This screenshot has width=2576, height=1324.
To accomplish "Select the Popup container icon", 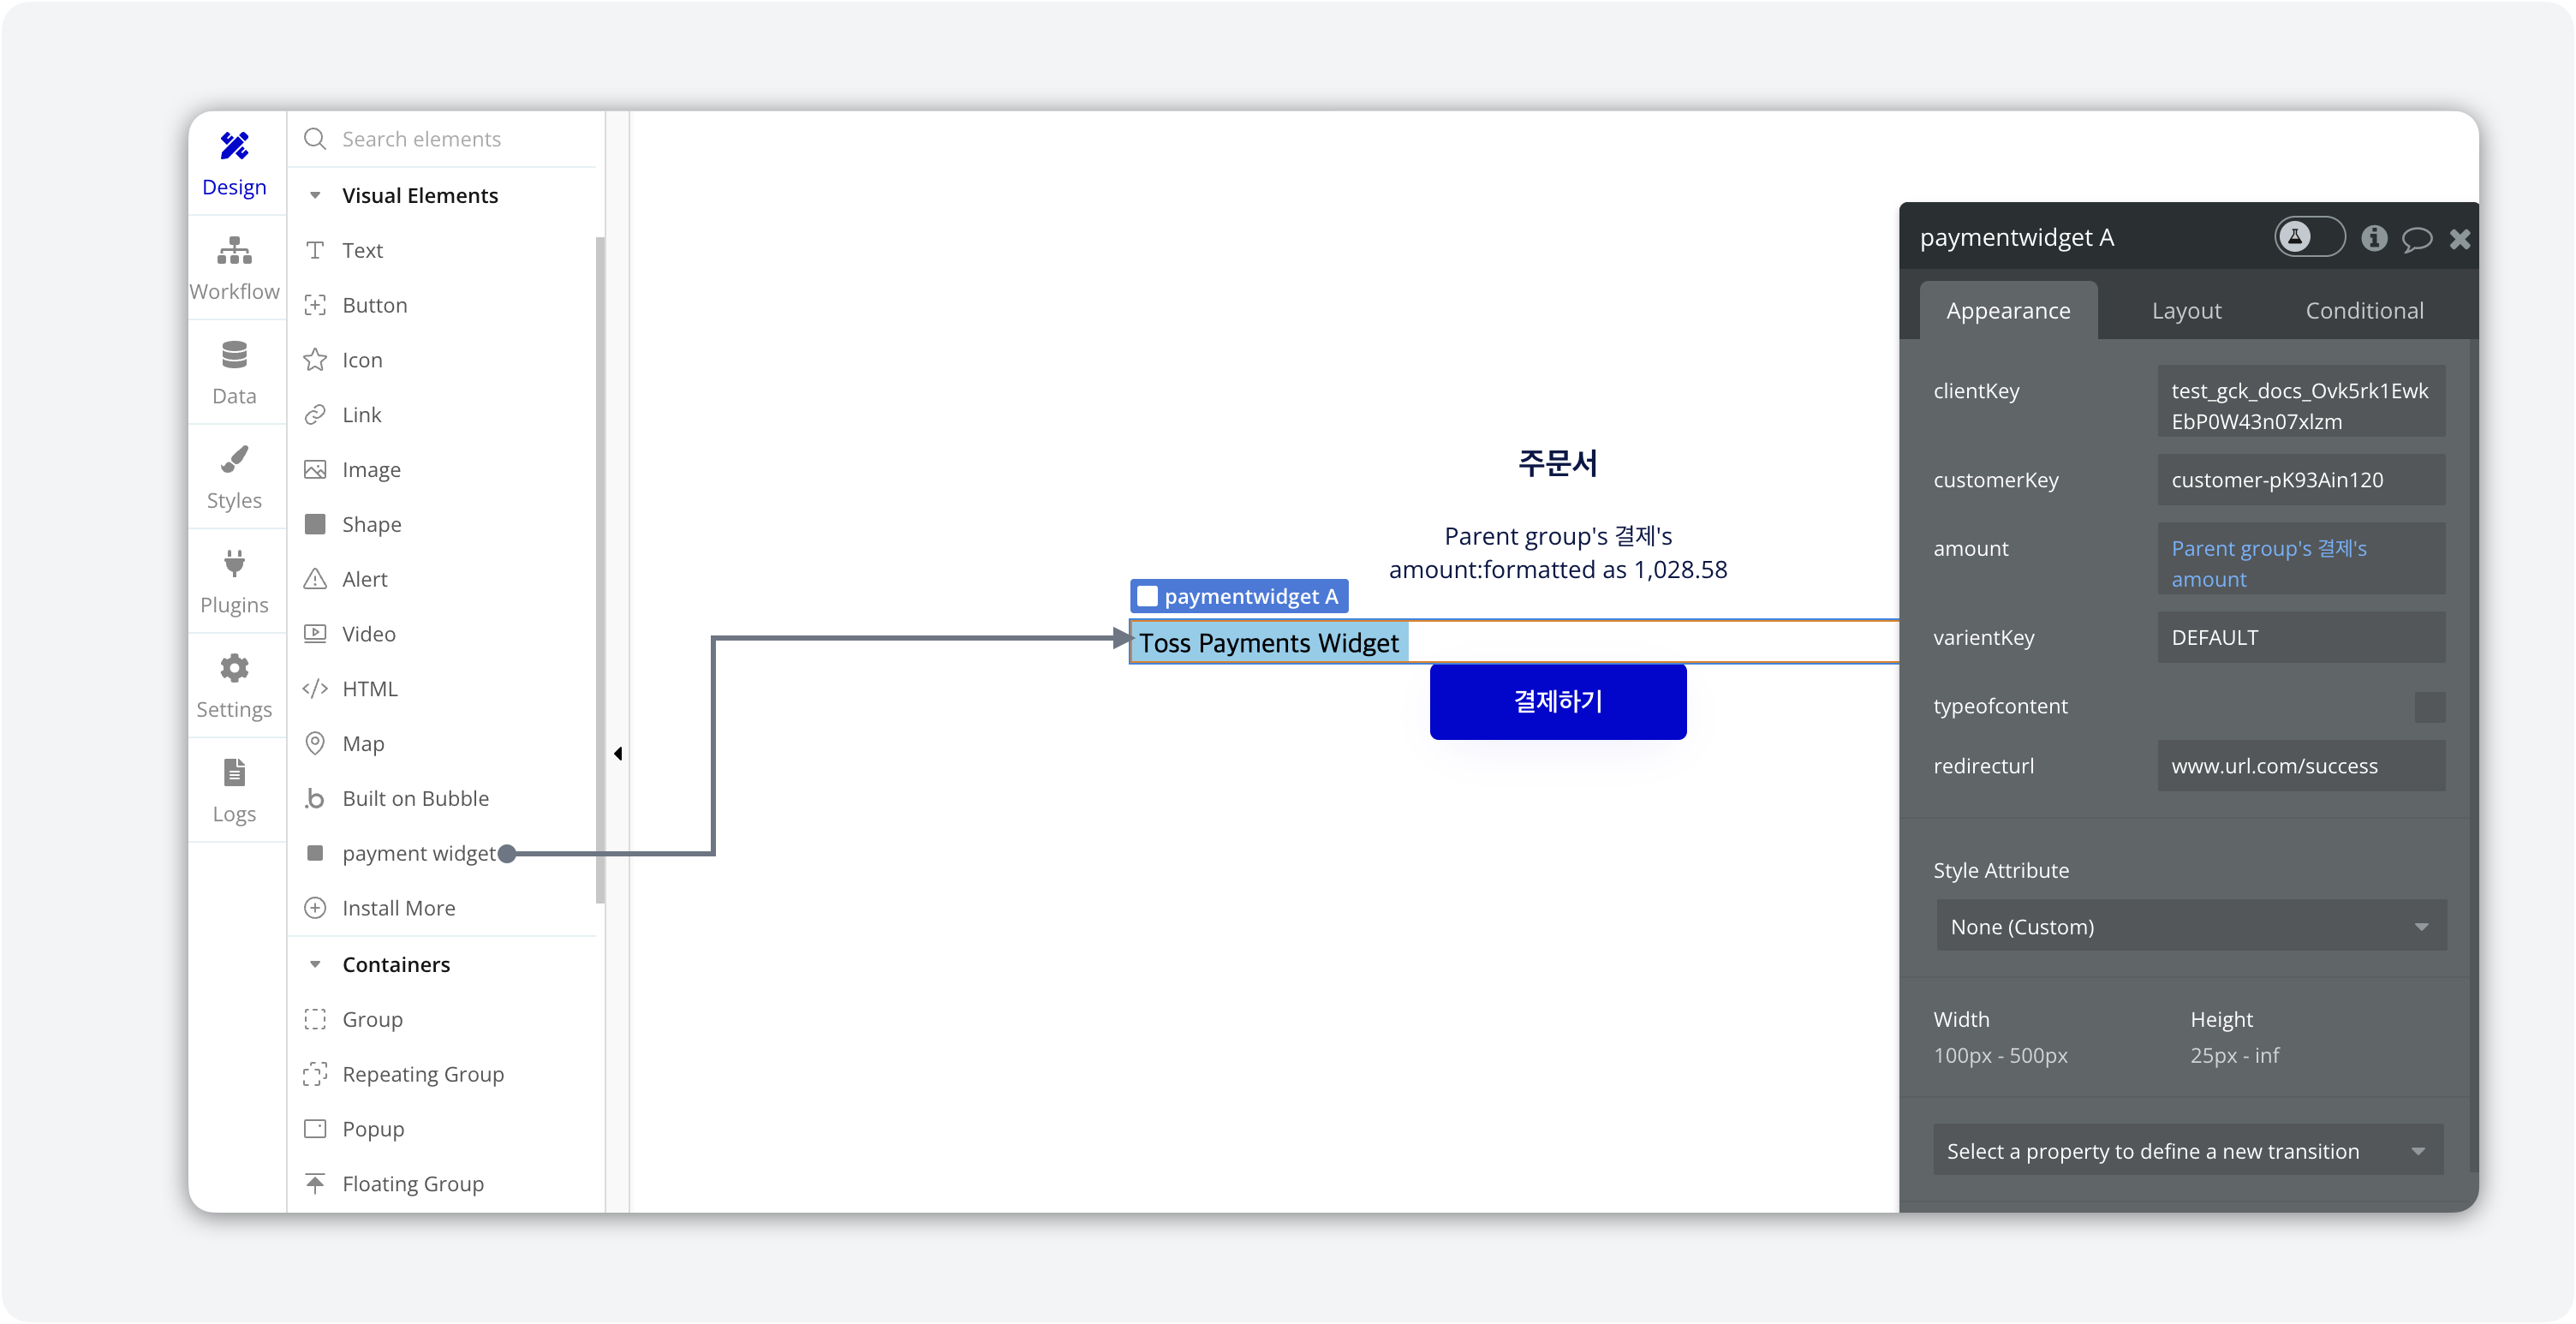I will click(315, 1129).
